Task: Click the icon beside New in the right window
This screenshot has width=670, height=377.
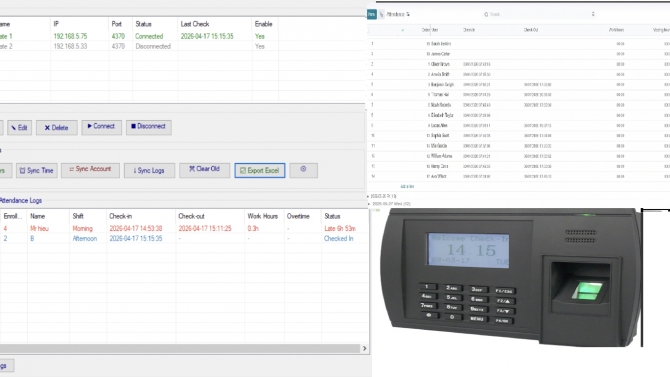Action: [x=382, y=14]
